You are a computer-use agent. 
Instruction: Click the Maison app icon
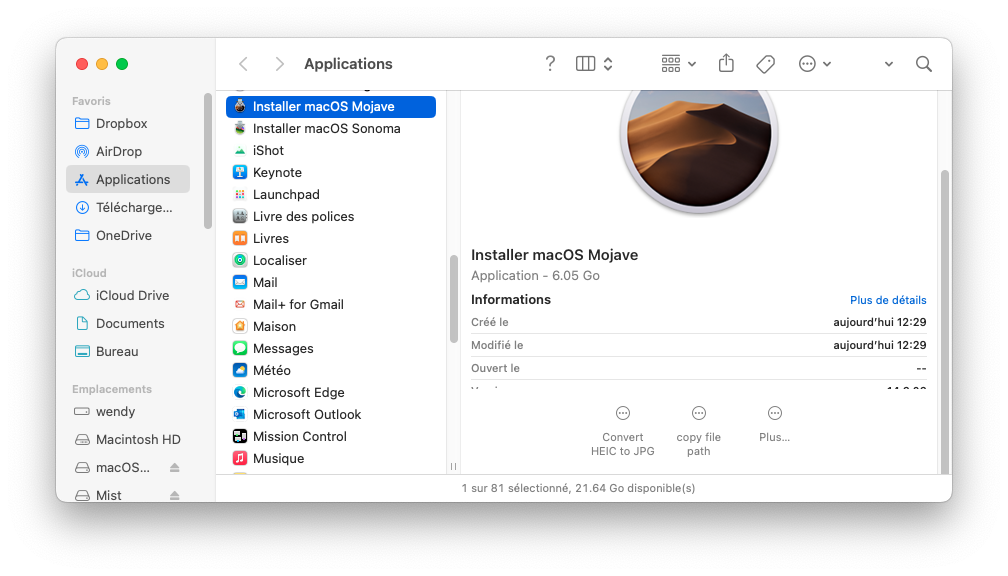(240, 326)
